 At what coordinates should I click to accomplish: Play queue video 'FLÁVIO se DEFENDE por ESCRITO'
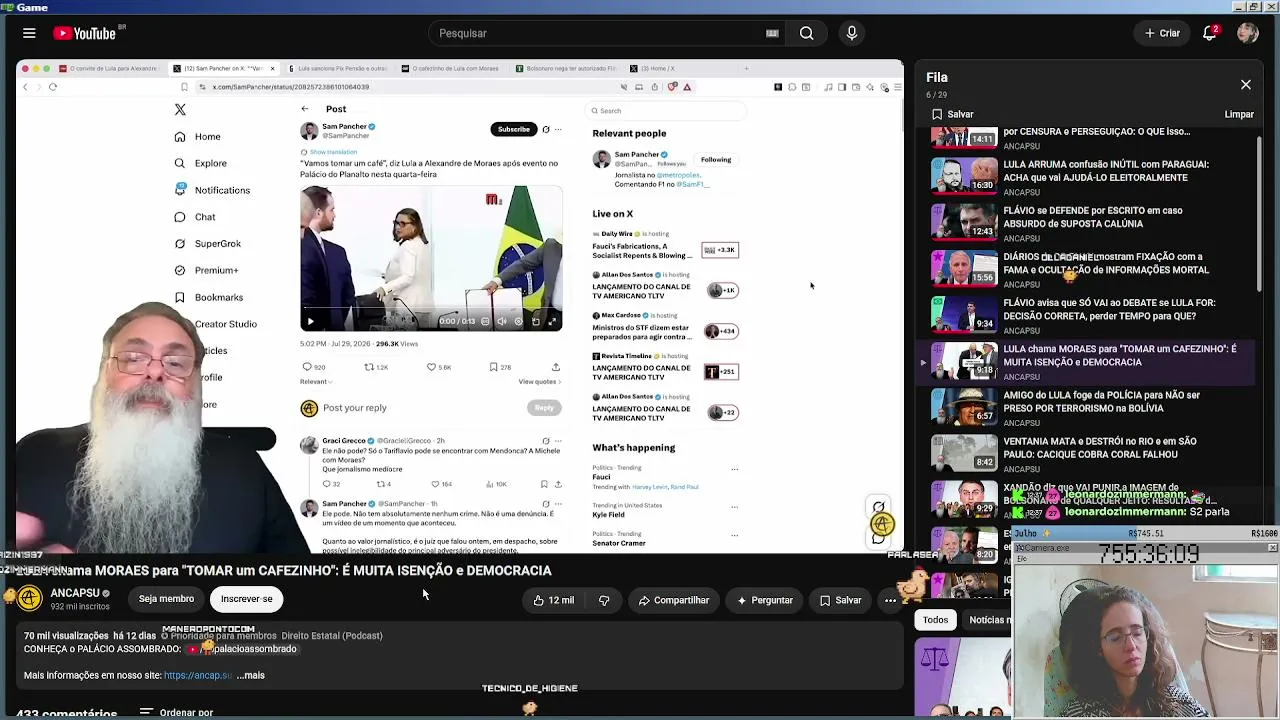[x=1091, y=223]
